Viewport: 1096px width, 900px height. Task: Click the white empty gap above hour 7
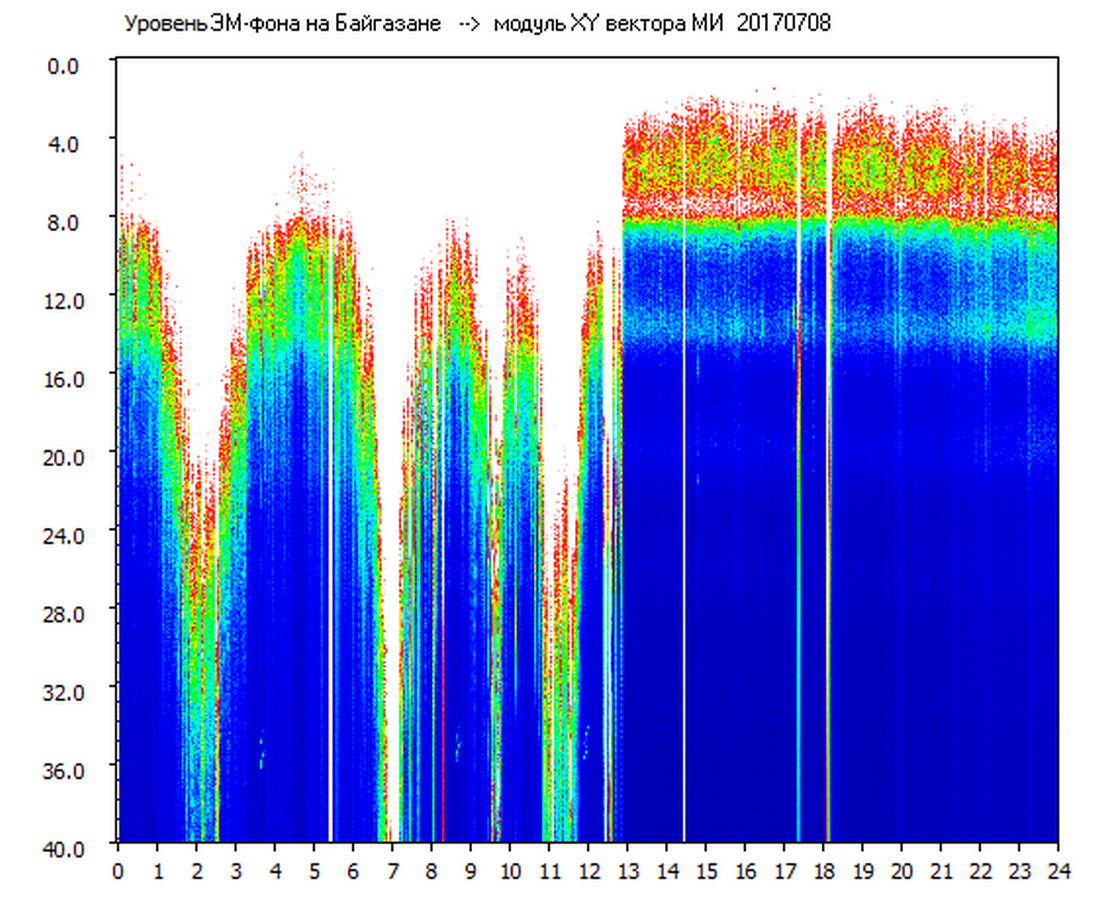[392, 300]
